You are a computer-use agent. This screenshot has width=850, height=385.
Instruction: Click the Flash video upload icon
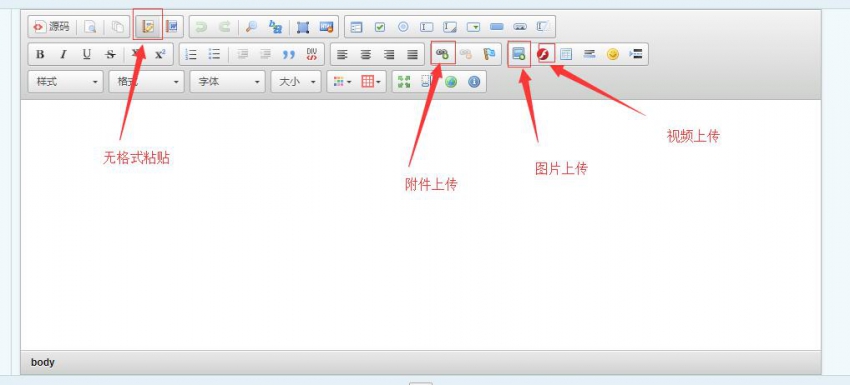pos(543,54)
